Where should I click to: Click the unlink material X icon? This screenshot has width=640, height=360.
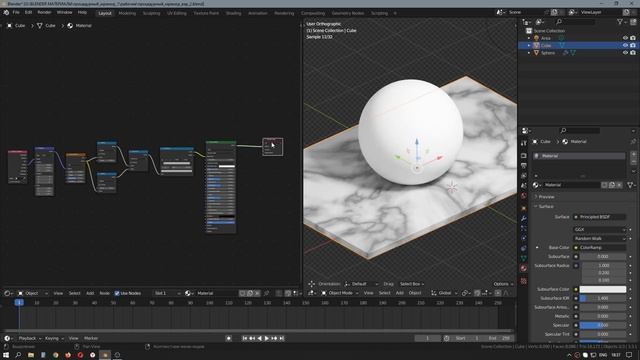pyautogui.click(x=620, y=185)
